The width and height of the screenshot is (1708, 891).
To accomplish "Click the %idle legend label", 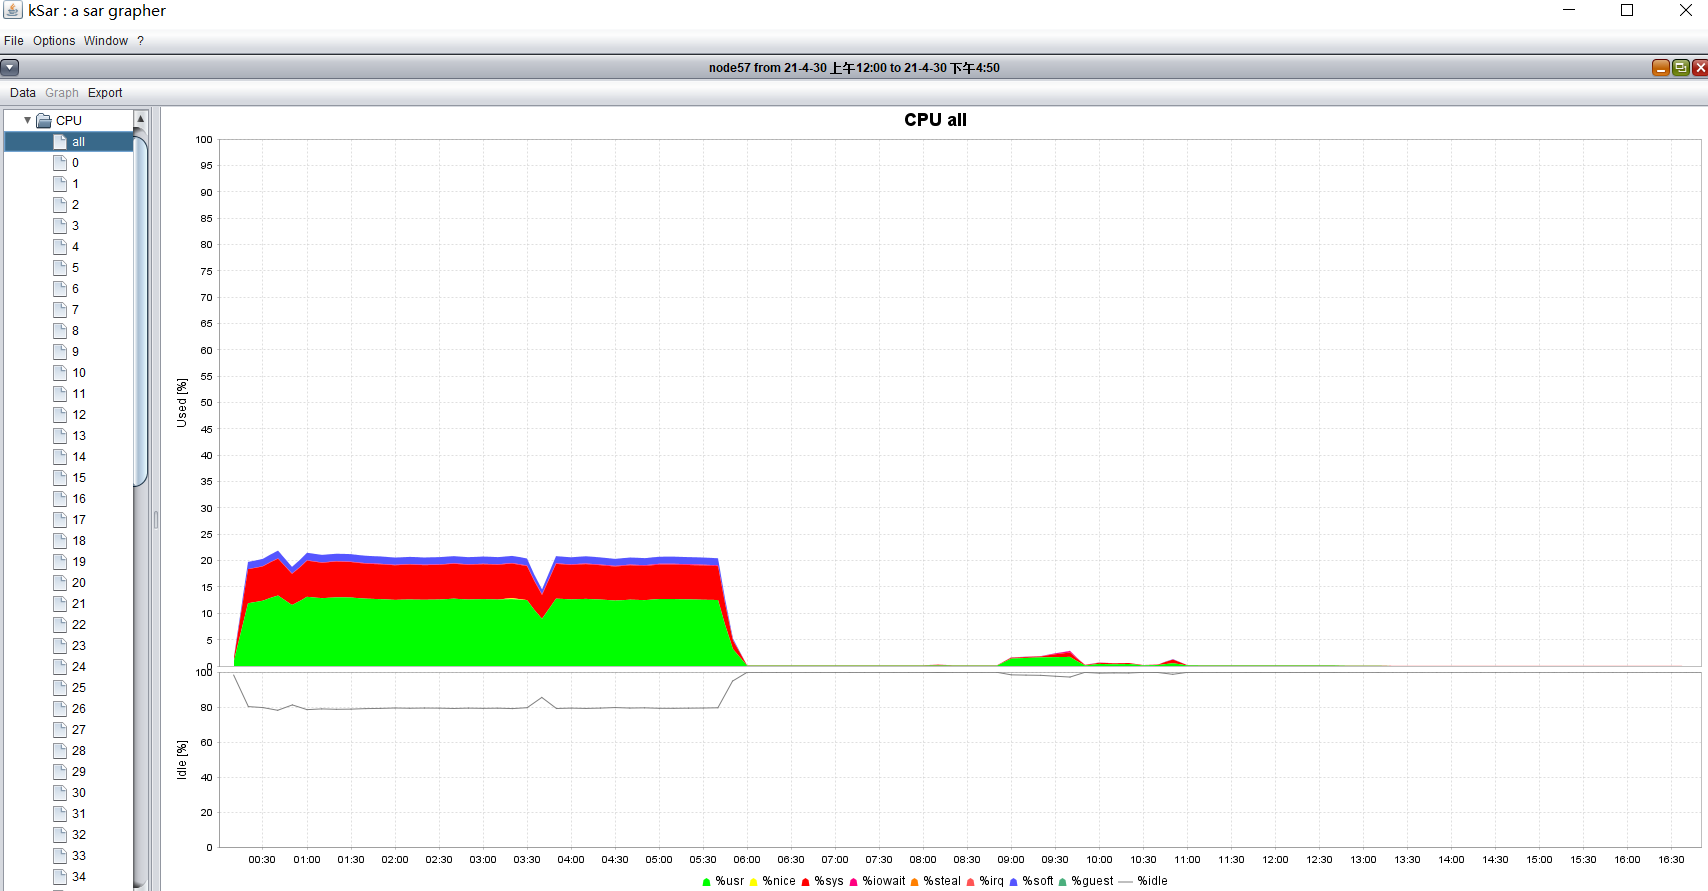I will point(1152,881).
